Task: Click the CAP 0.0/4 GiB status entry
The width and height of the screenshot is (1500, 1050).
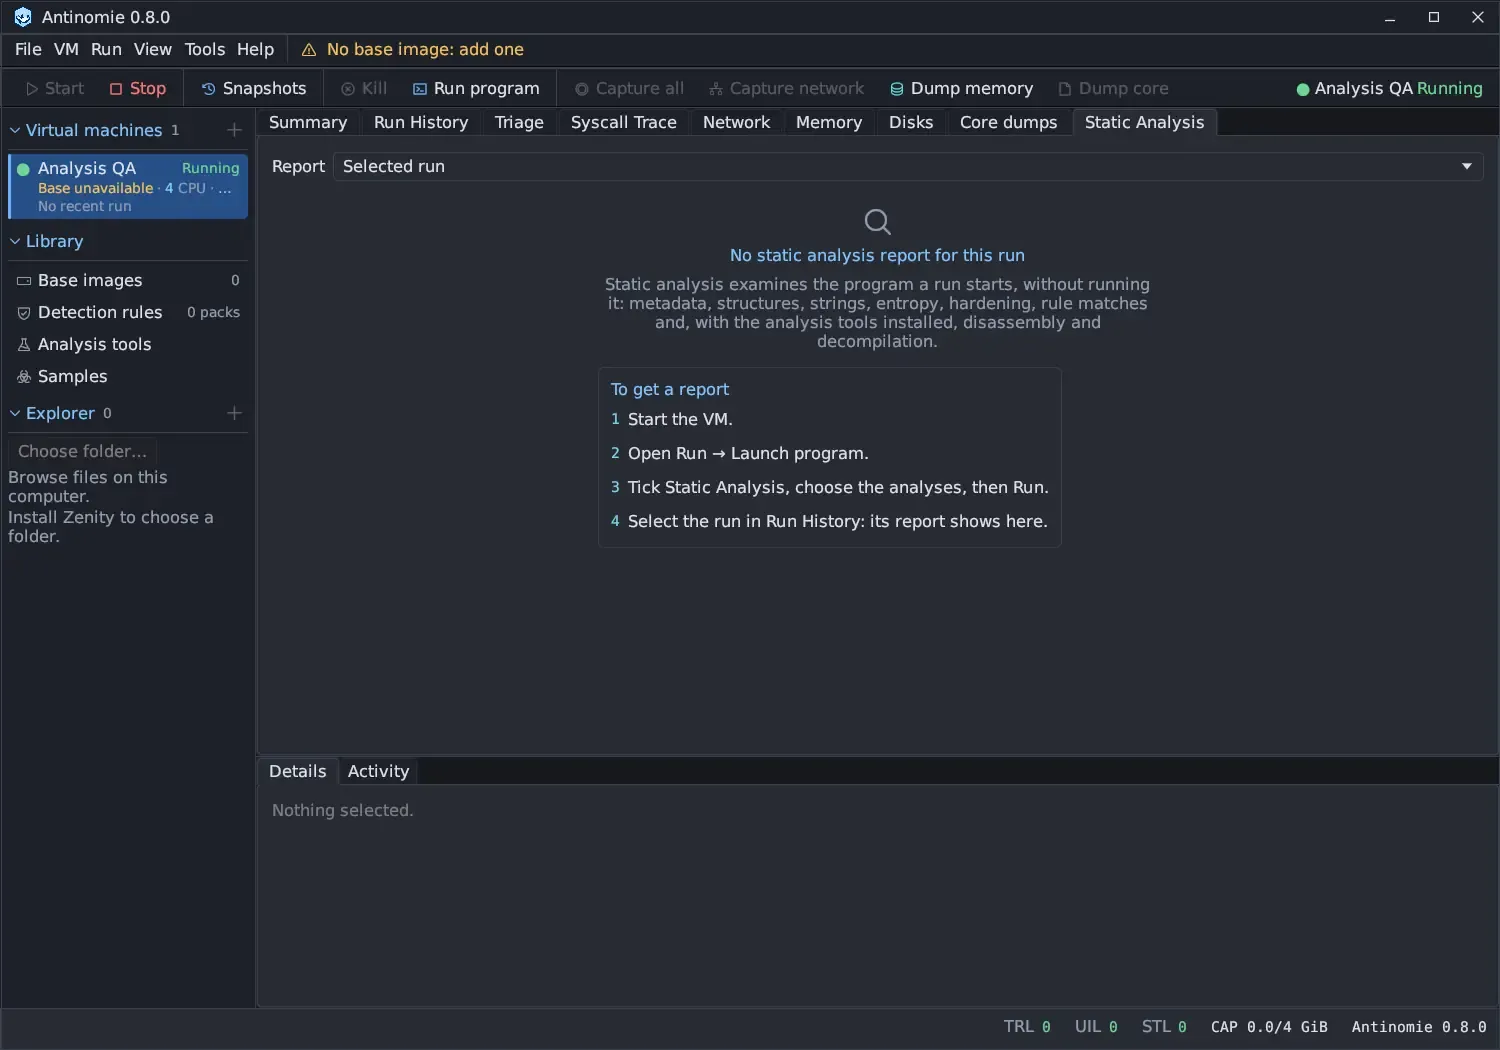Action: (x=1269, y=1027)
